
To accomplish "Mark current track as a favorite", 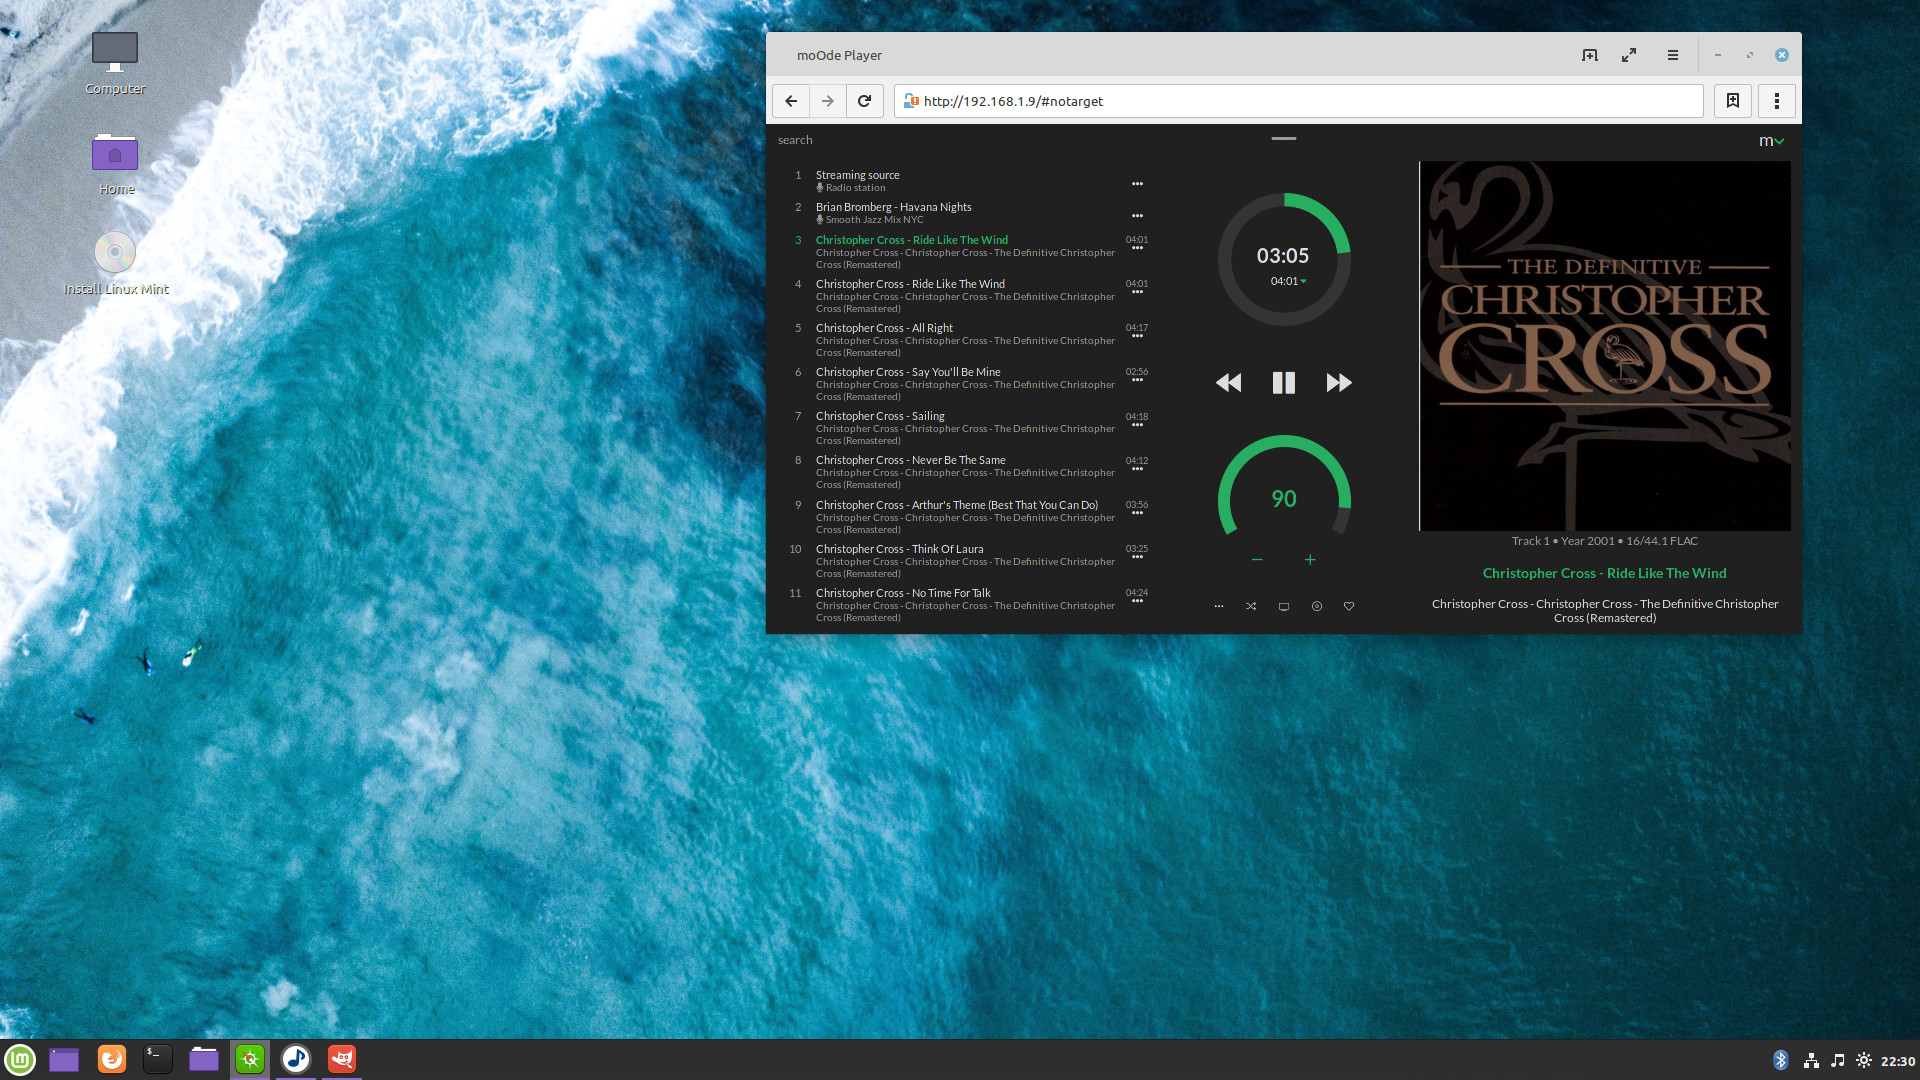I will pyautogui.click(x=1348, y=606).
